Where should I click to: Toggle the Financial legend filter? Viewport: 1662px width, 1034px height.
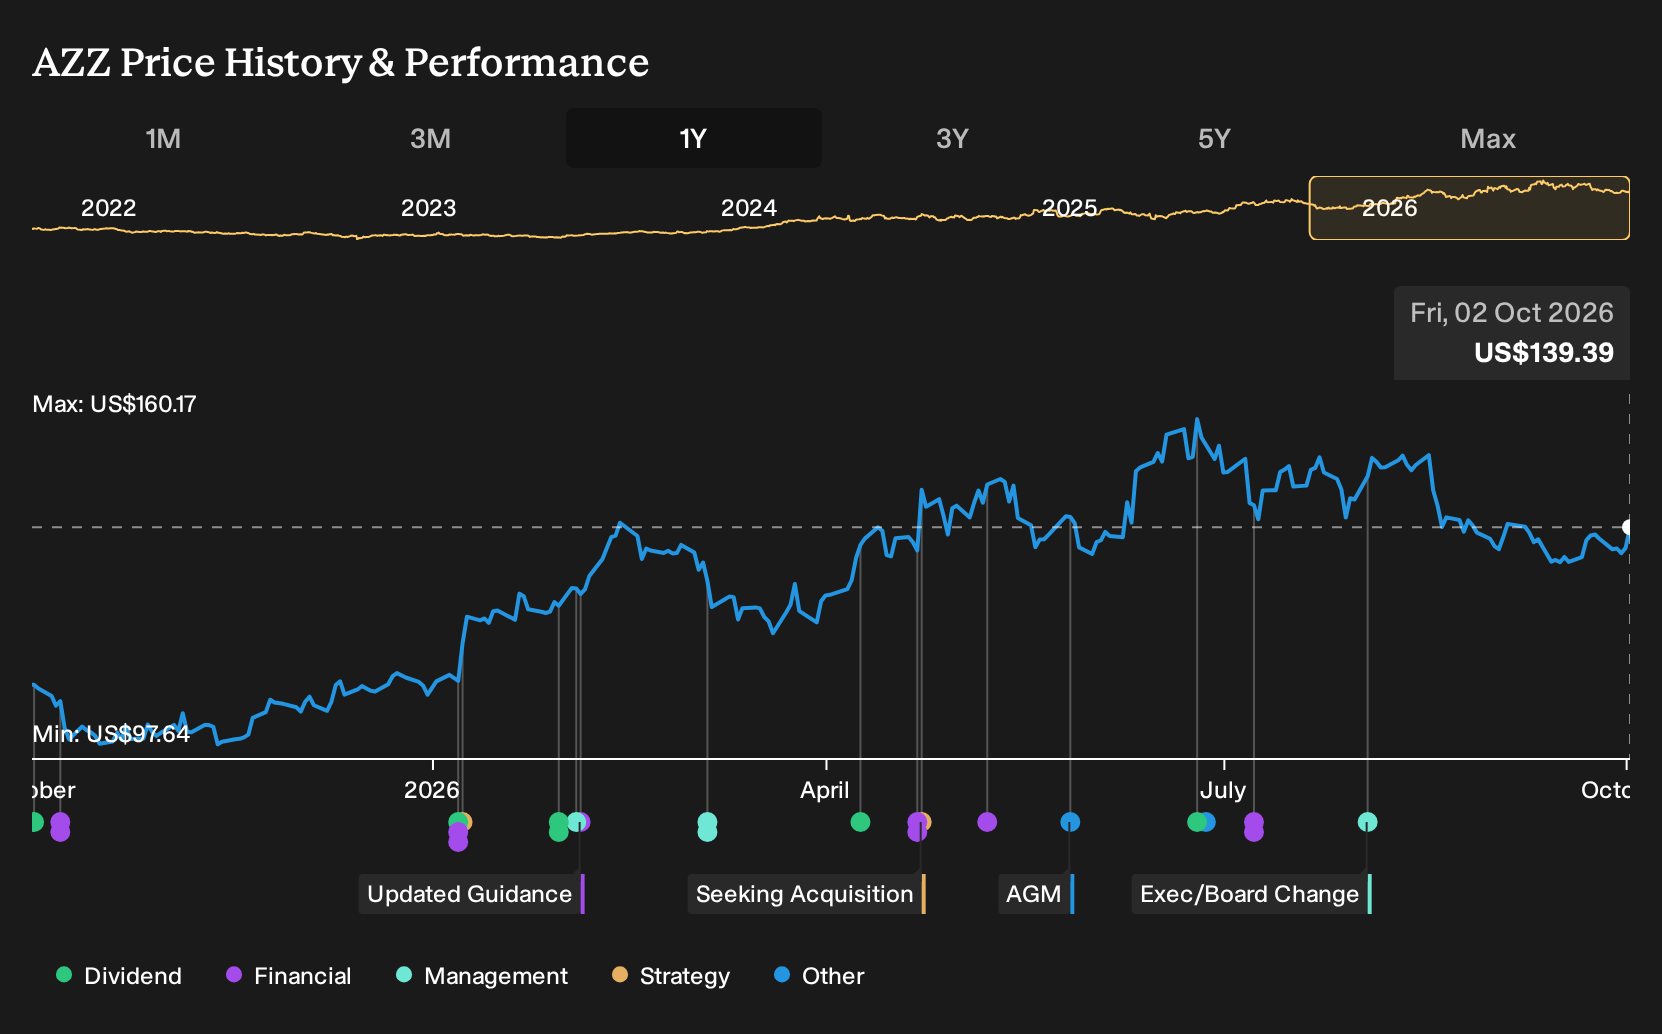(x=288, y=976)
